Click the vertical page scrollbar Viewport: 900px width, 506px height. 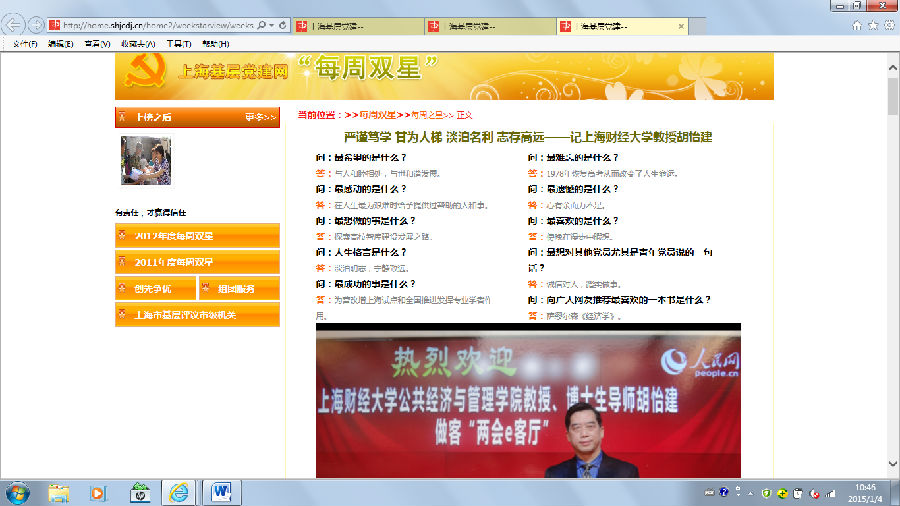click(x=892, y=250)
